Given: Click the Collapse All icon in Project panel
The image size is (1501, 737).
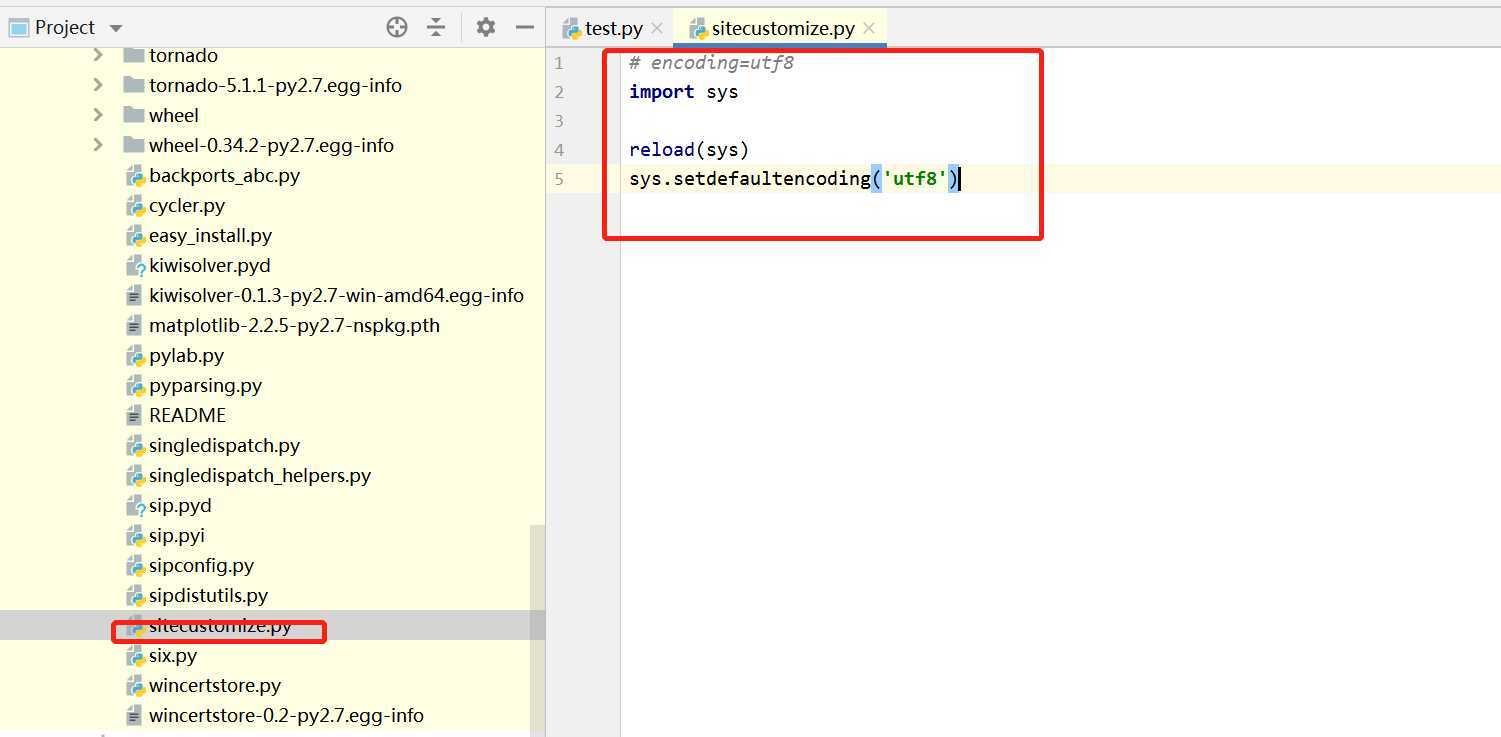Looking at the screenshot, I should coord(436,27).
